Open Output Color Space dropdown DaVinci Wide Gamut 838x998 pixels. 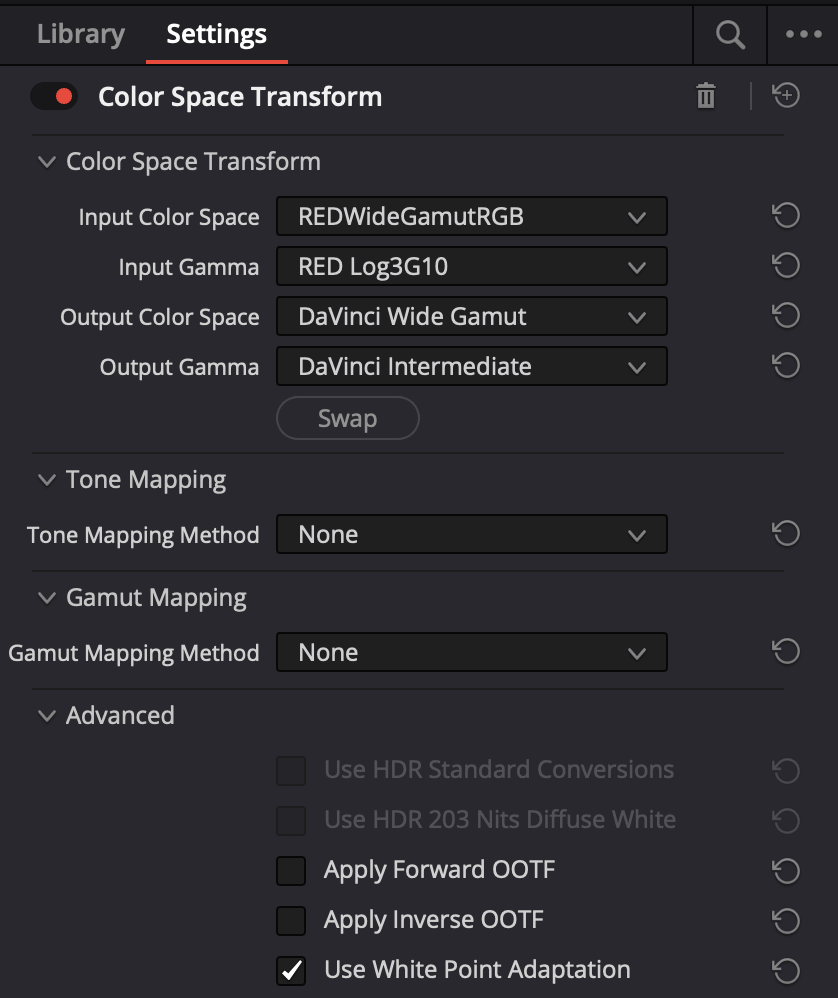[471, 316]
